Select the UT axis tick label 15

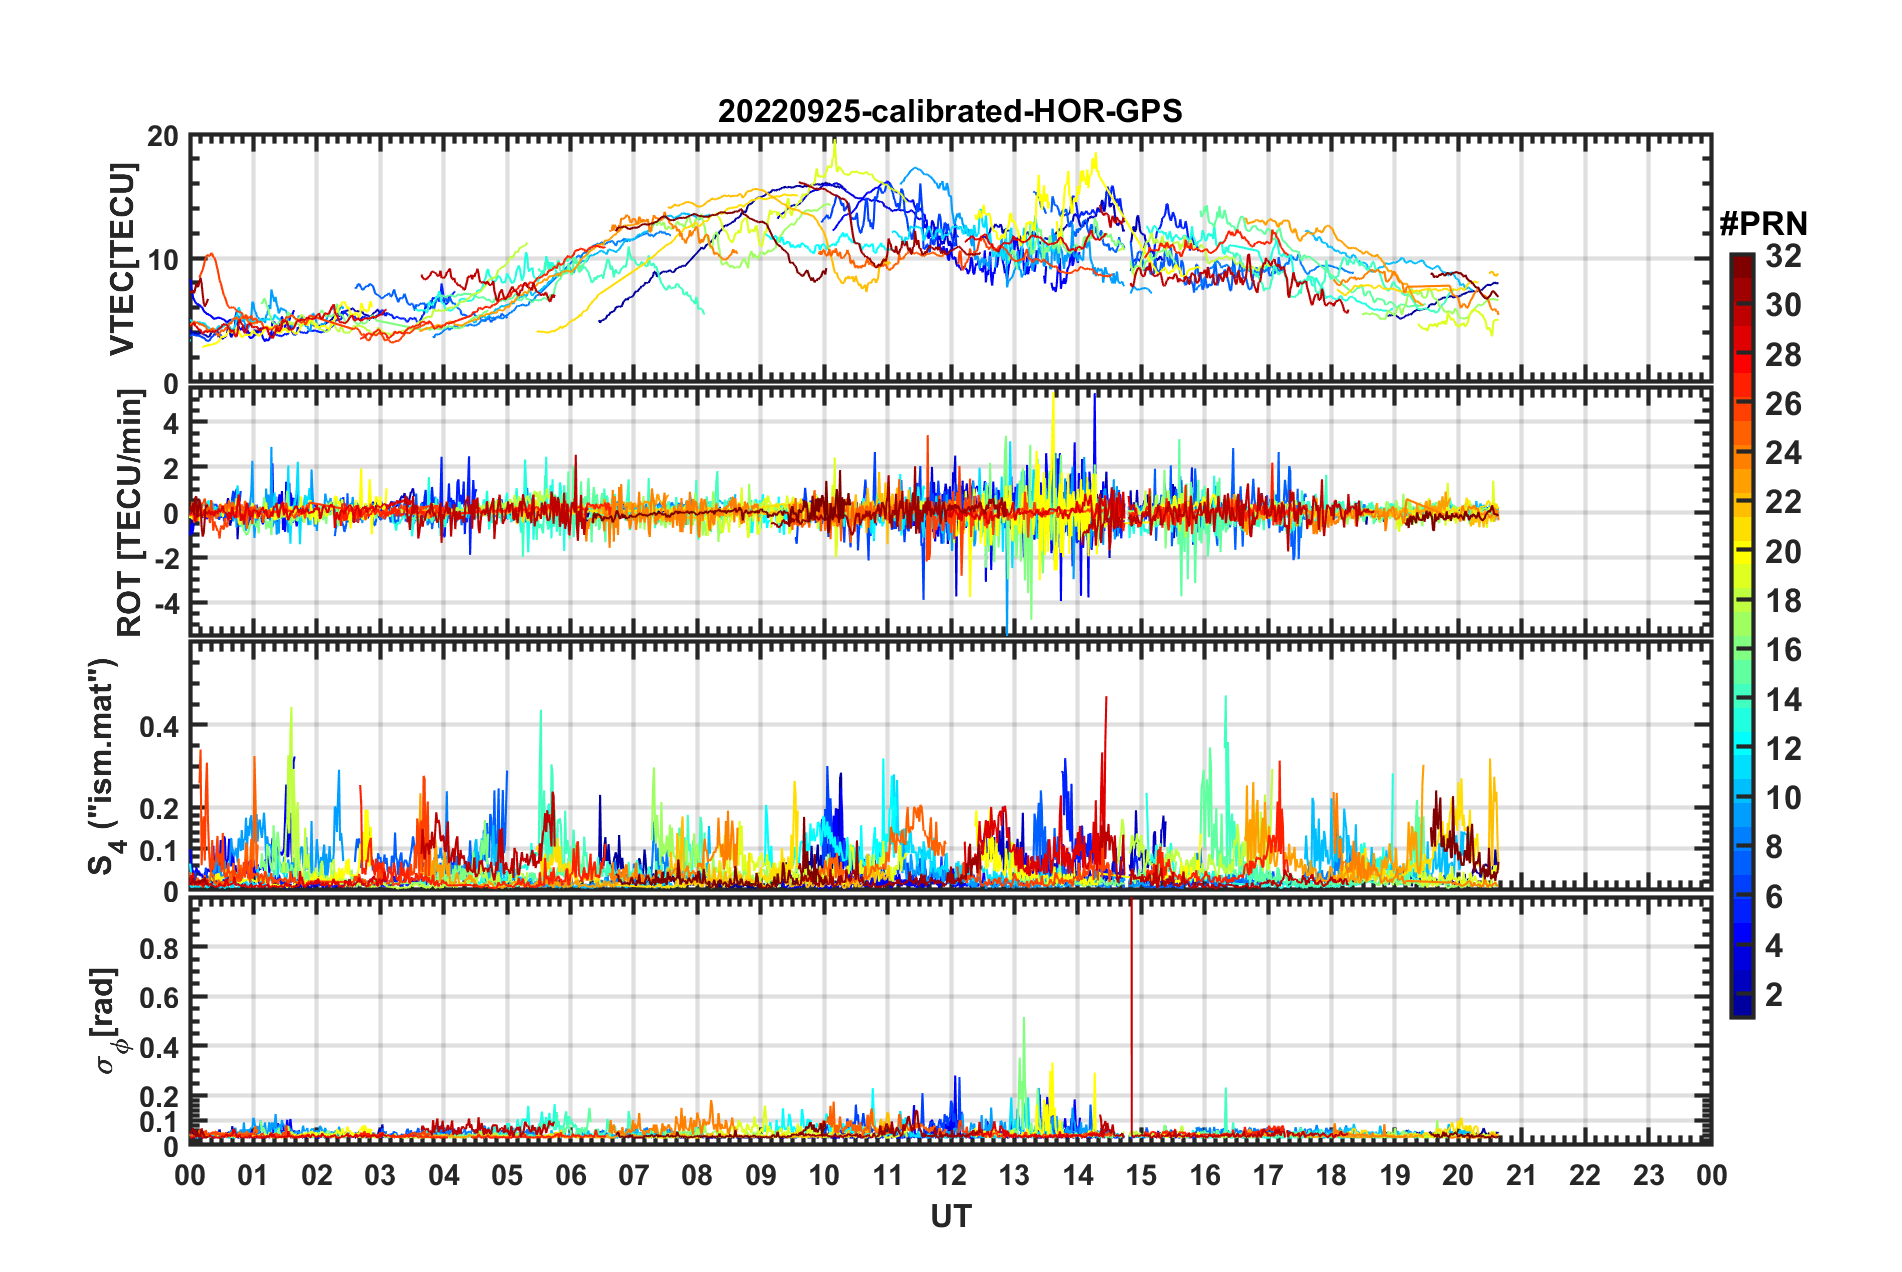coord(1141,1175)
